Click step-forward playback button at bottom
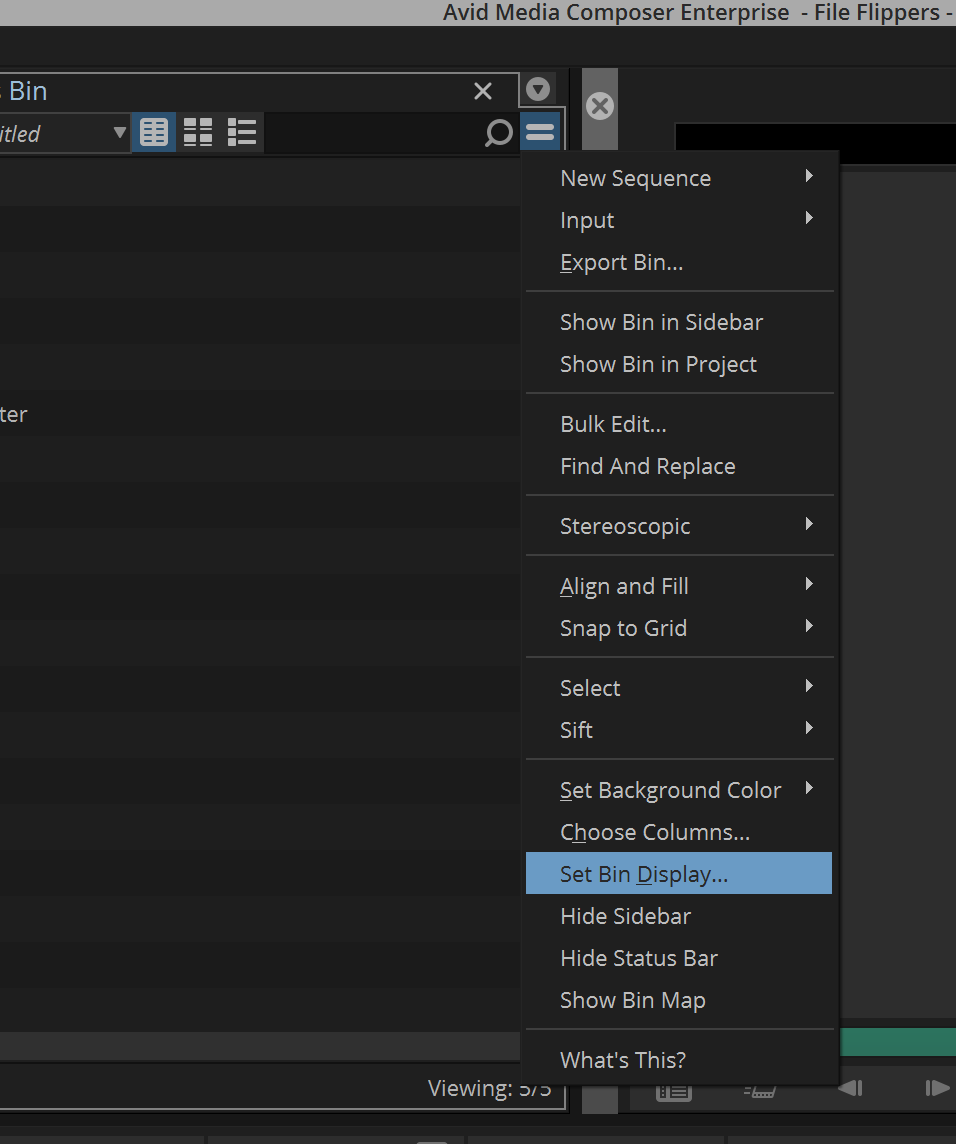Viewport: 956px width, 1144px height. 937,1089
